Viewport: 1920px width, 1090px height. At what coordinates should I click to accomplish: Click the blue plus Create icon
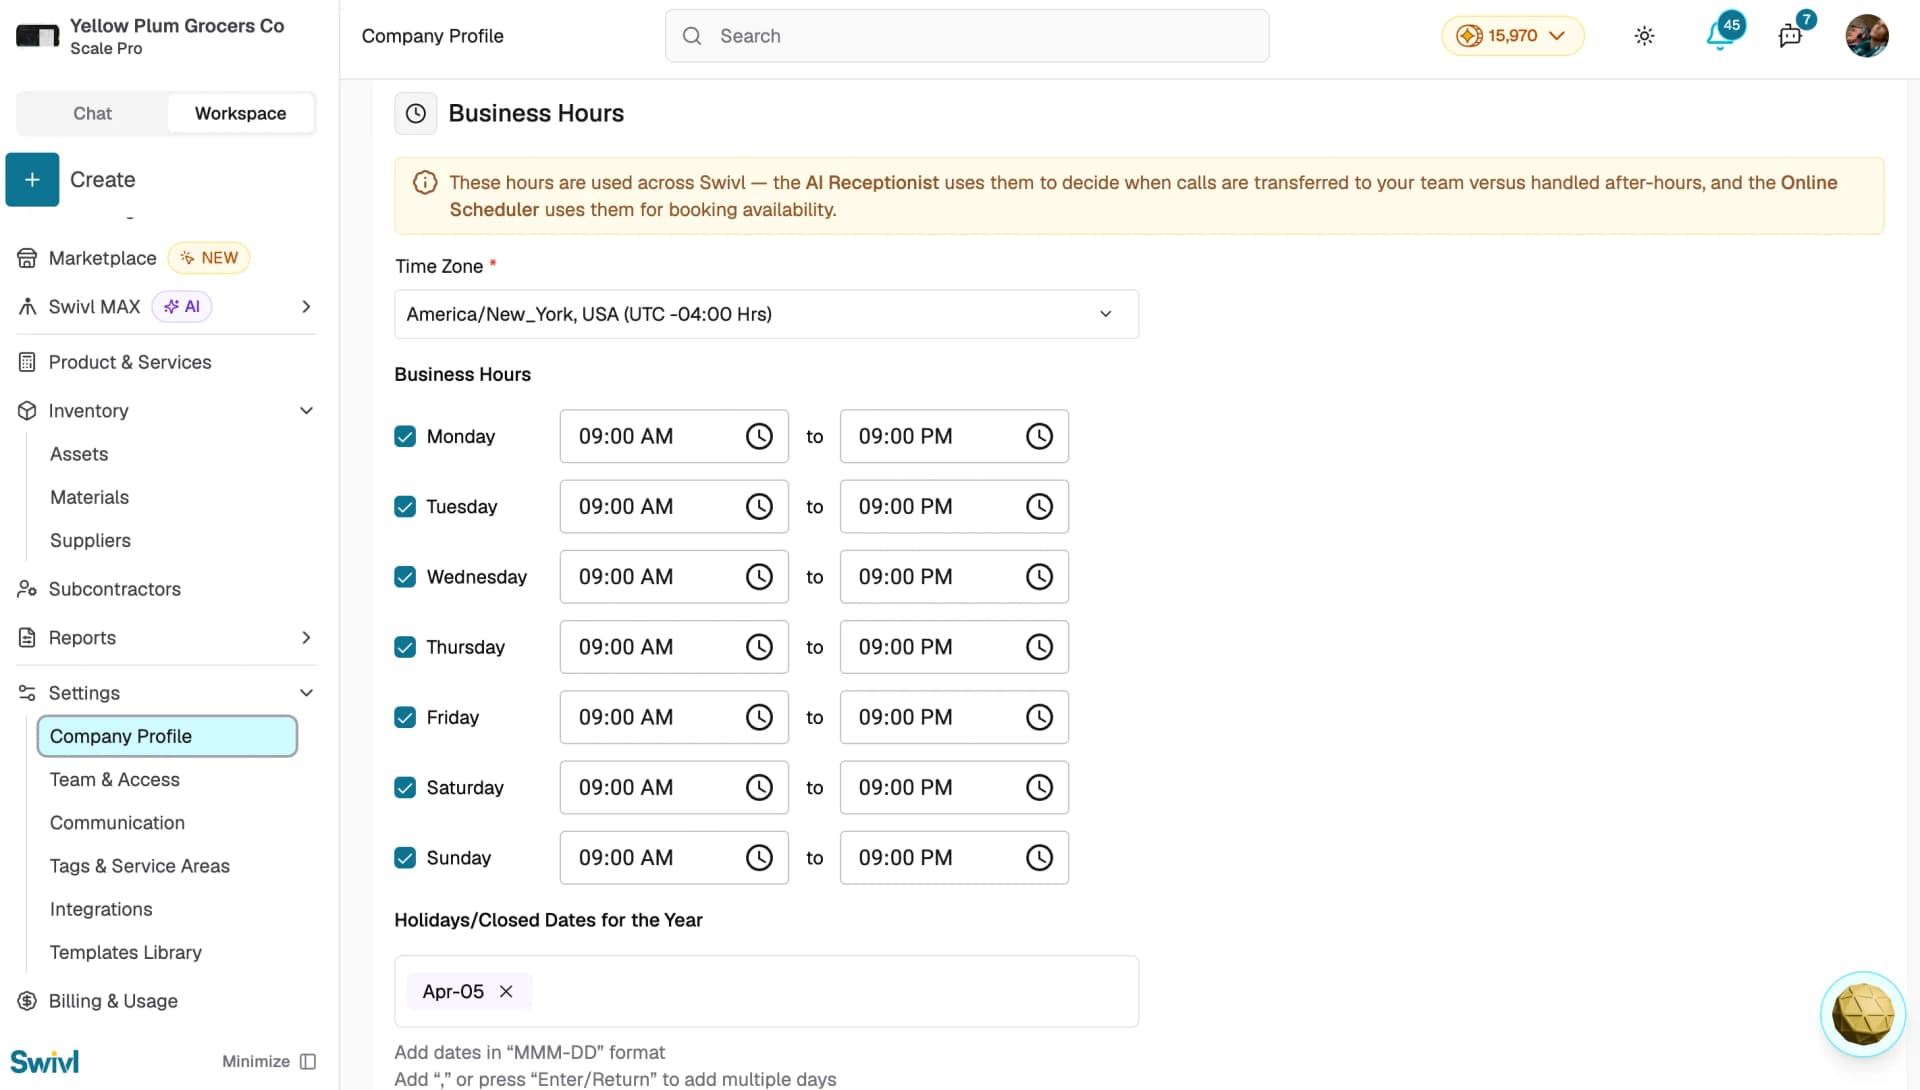[x=32, y=179]
